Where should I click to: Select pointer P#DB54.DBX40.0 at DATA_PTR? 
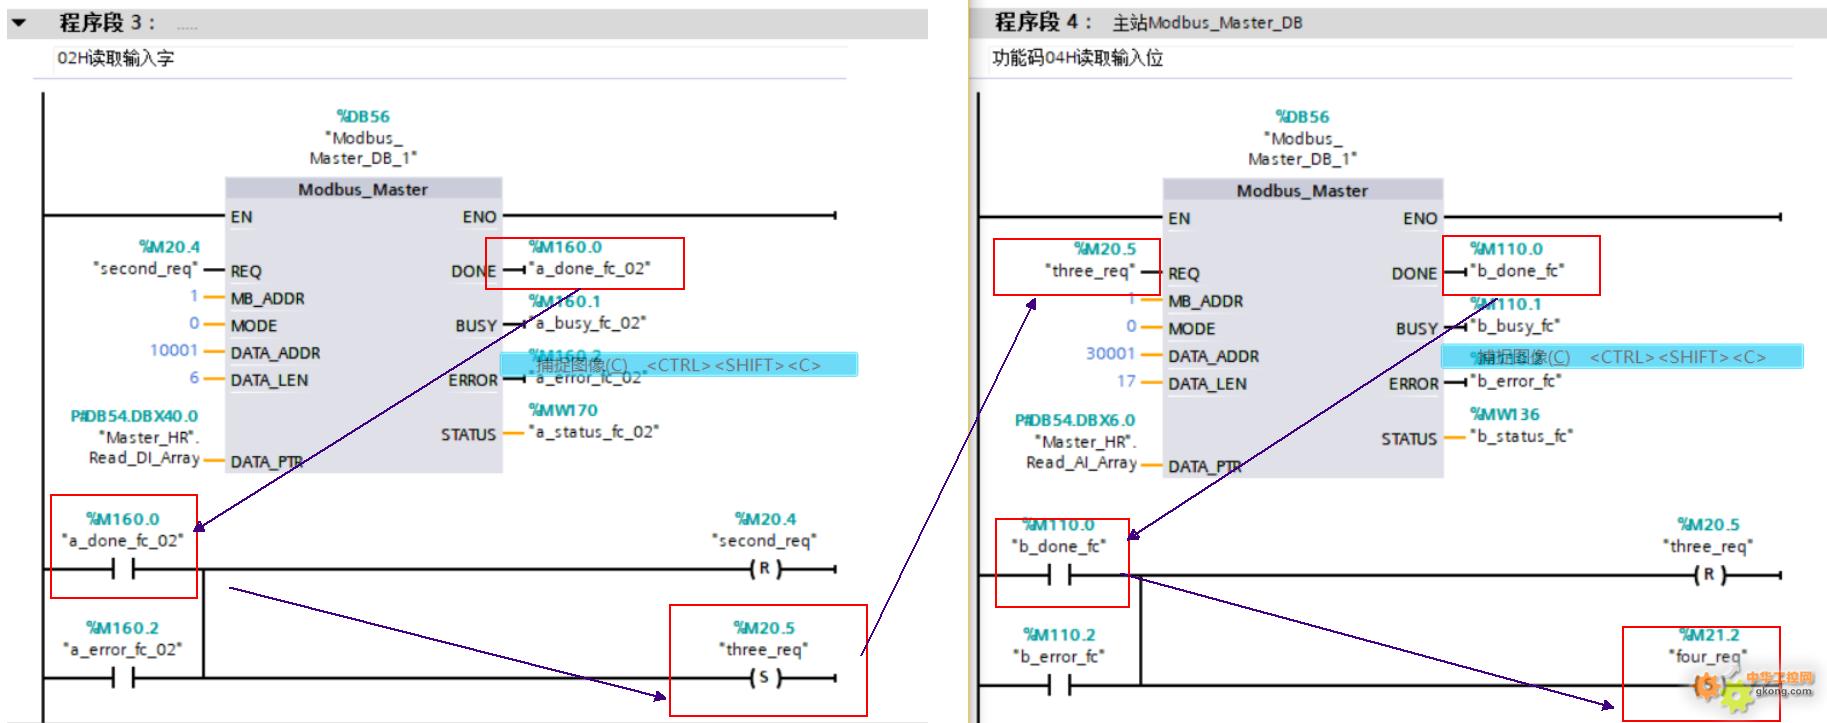pyautogui.click(x=134, y=415)
